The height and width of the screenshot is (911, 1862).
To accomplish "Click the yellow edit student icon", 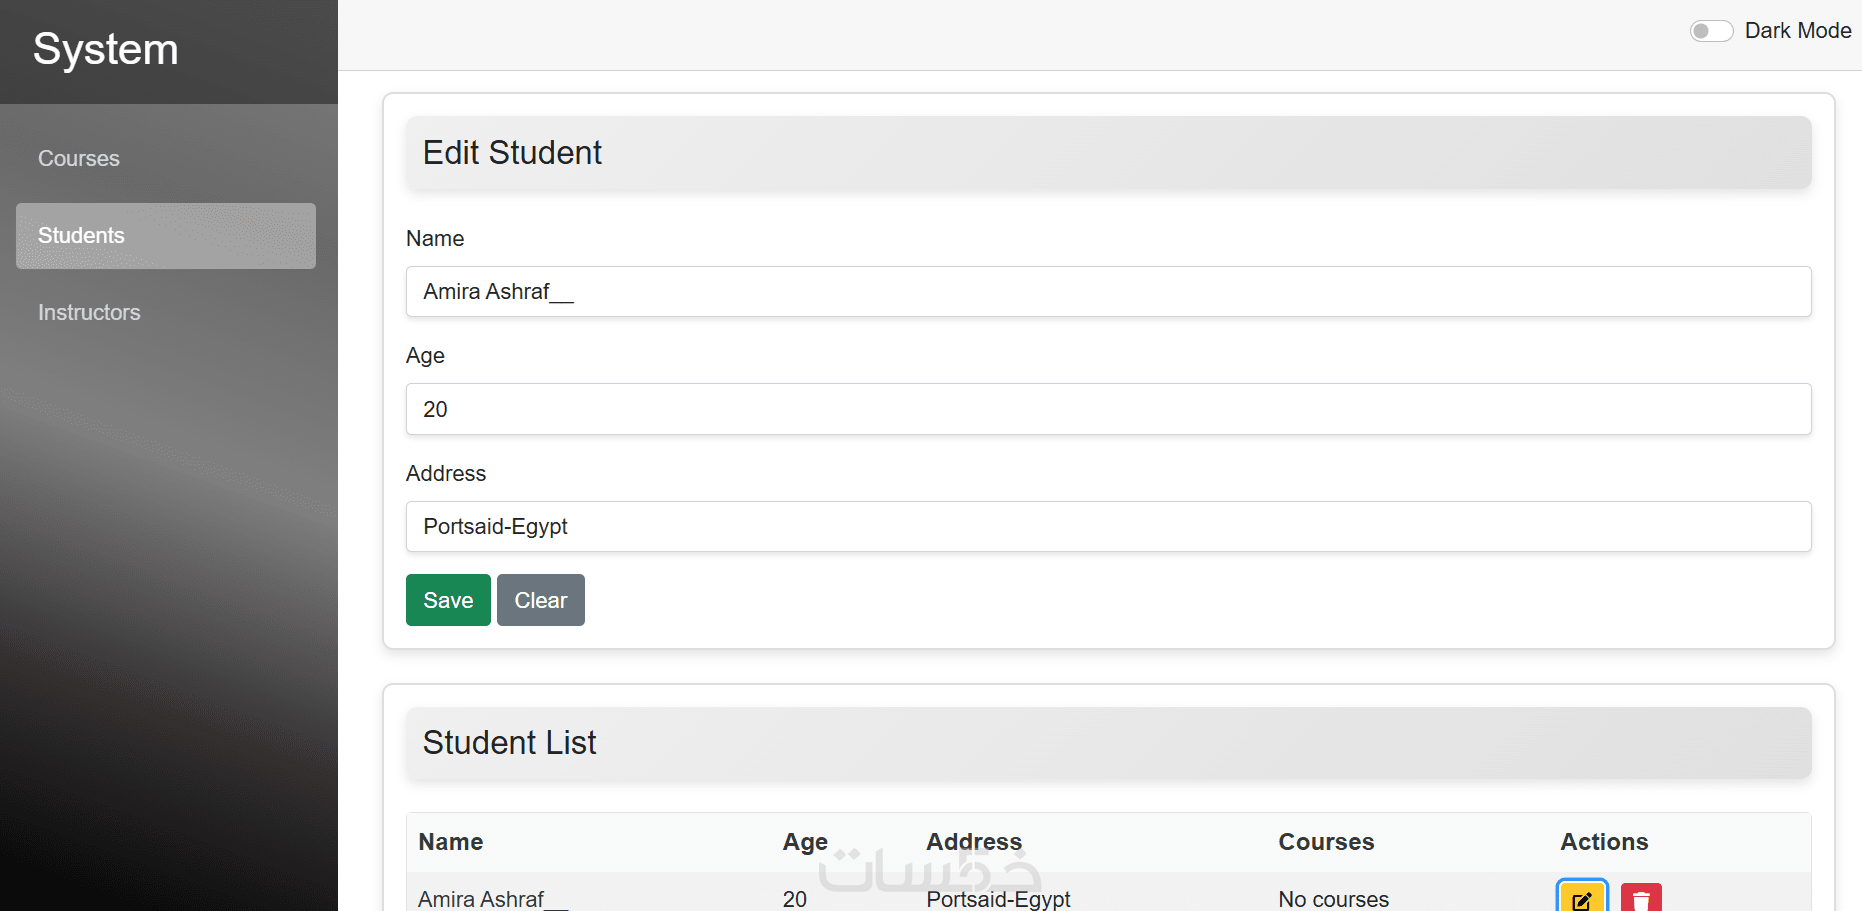I will point(1581,897).
